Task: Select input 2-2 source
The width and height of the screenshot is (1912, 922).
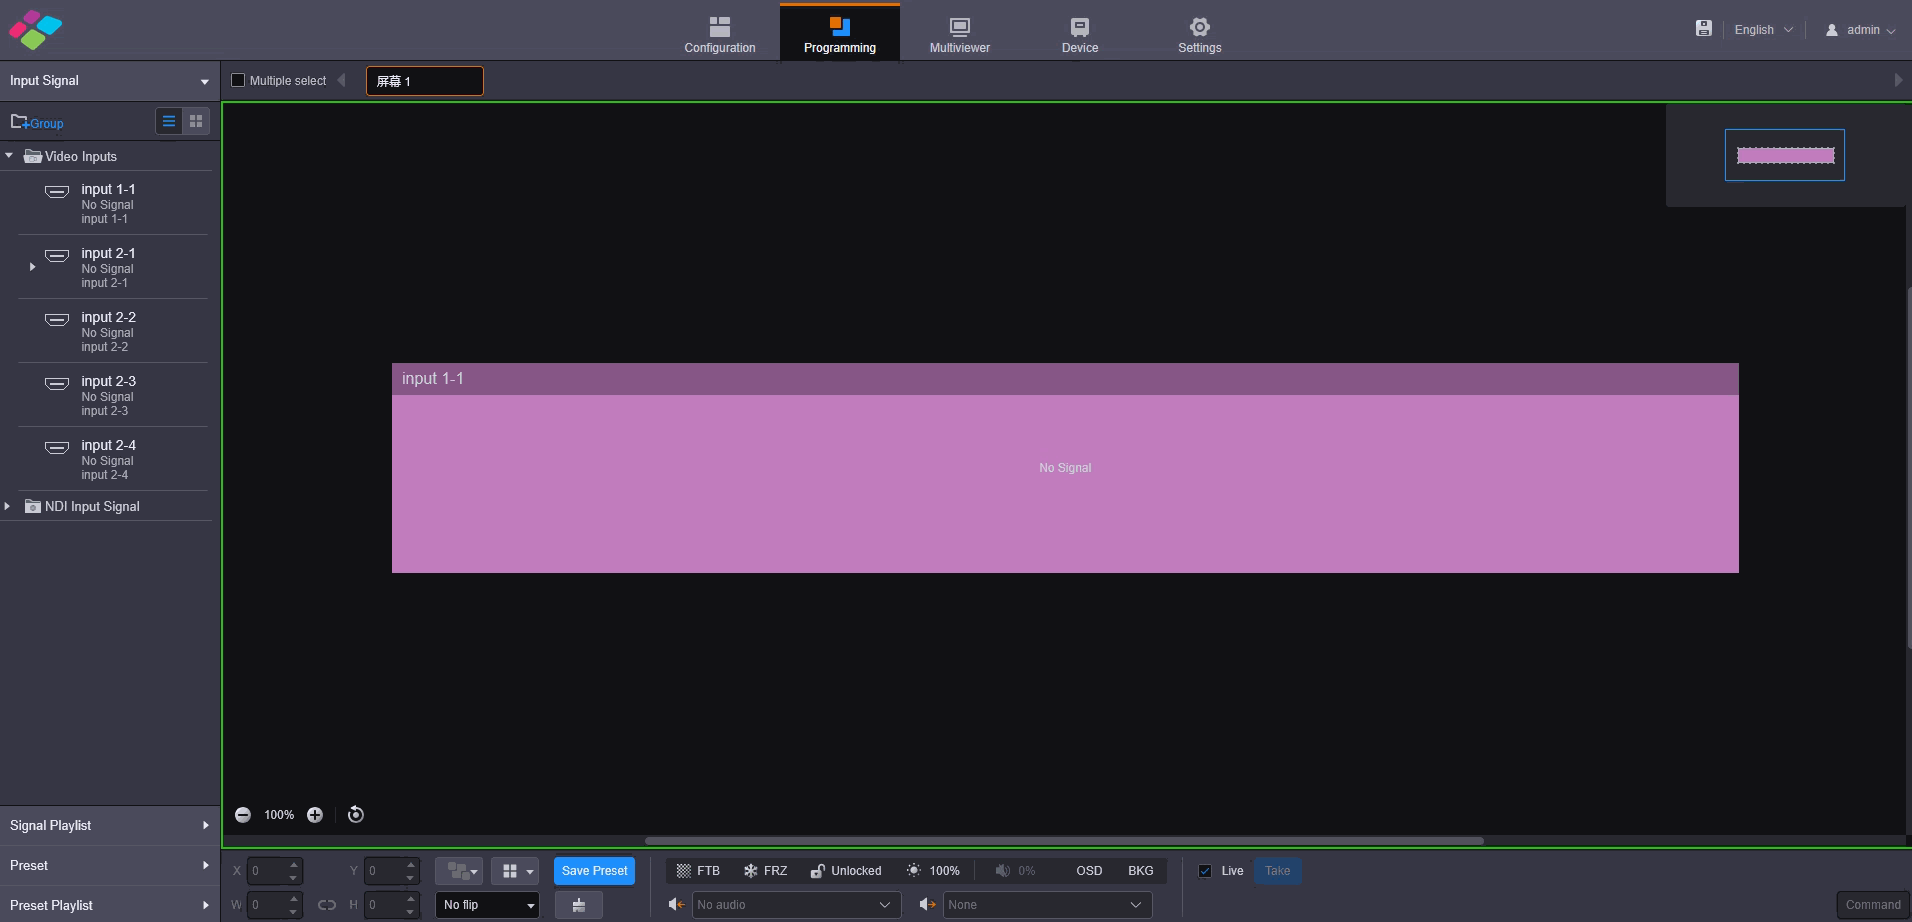Action: pyautogui.click(x=115, y=331)
